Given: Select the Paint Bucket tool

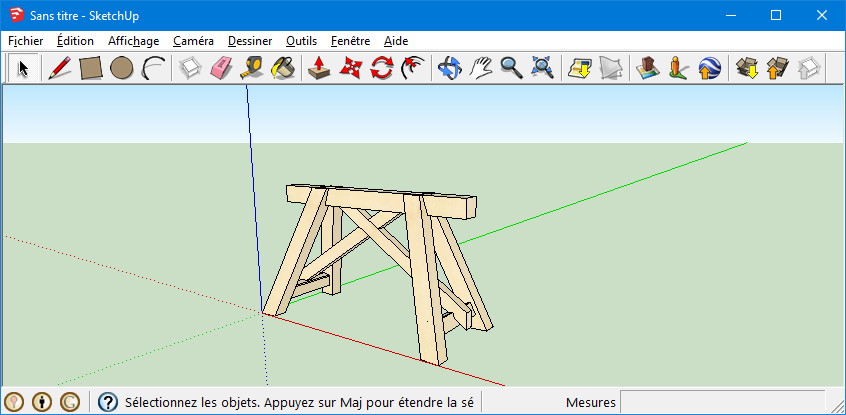Looking at the screenshot, I should pos(283,68).
